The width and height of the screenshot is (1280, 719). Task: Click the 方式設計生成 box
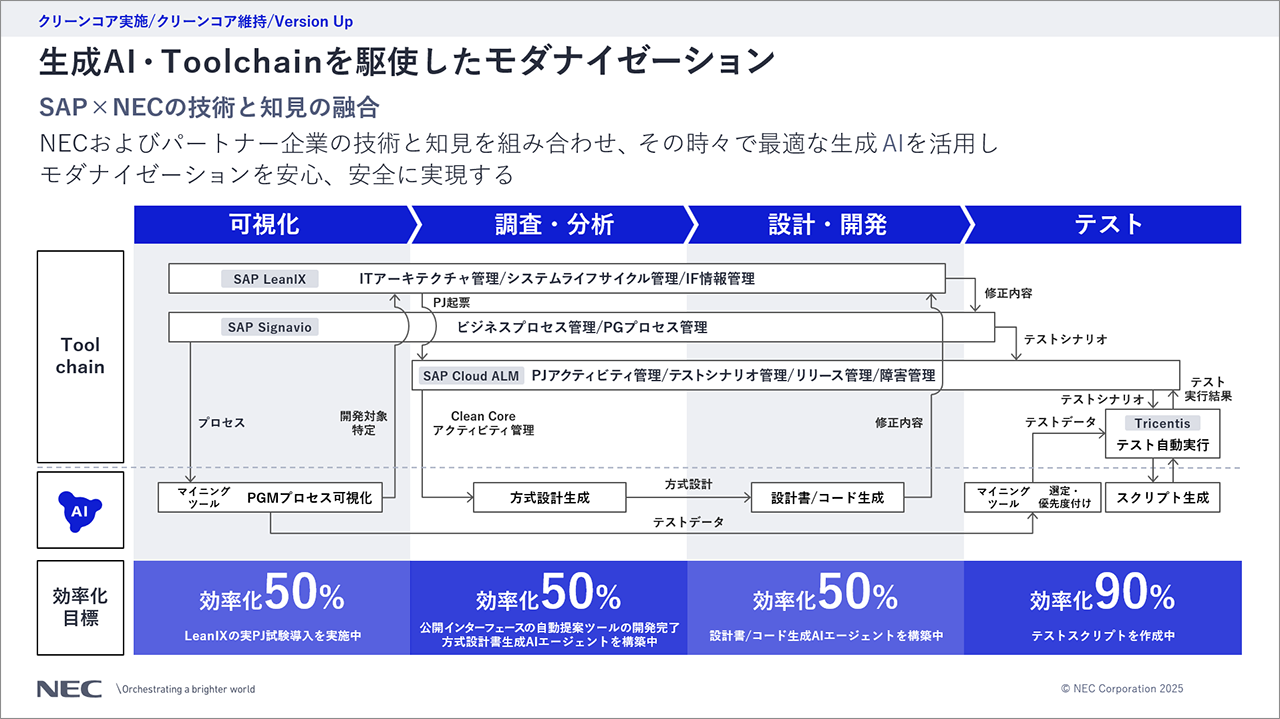[x=549, y=497]
